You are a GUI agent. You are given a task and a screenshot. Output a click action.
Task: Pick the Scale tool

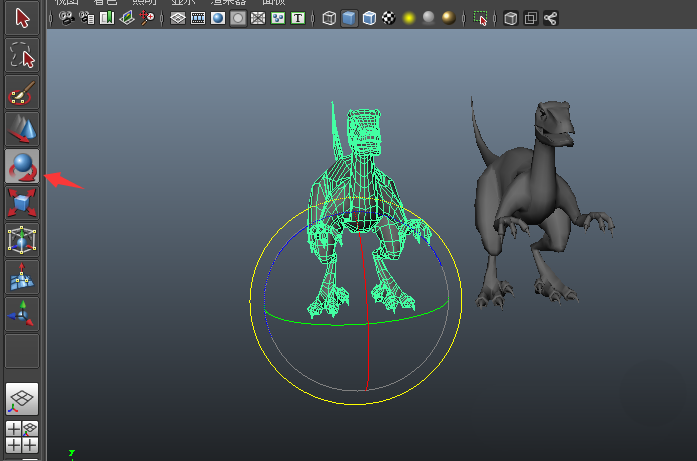[x=22, y=203]
